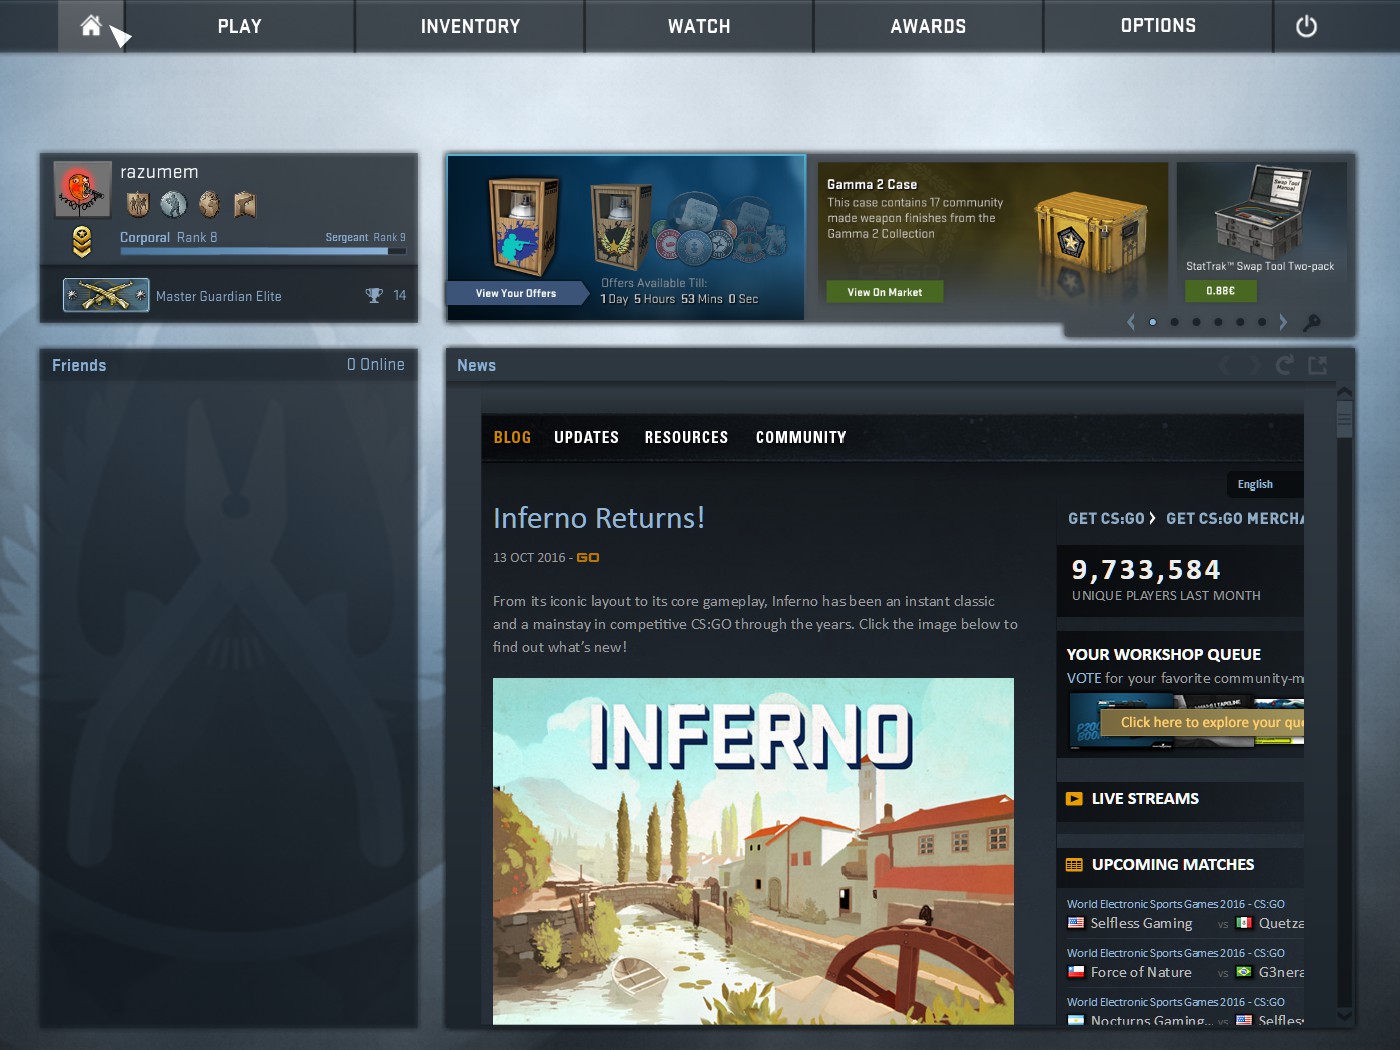Open the INVENTORY menu
The image size is (1400, 1050).
[470, 26]
